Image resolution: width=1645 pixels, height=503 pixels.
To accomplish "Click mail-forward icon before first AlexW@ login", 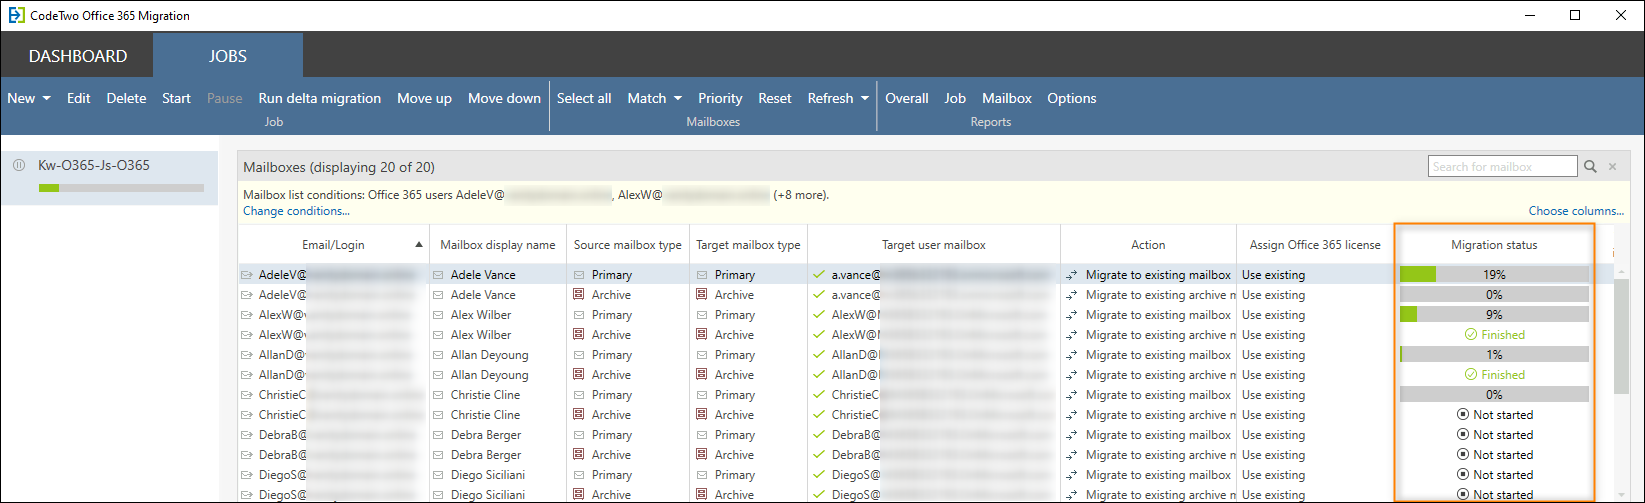I will (x=247, y=315).
